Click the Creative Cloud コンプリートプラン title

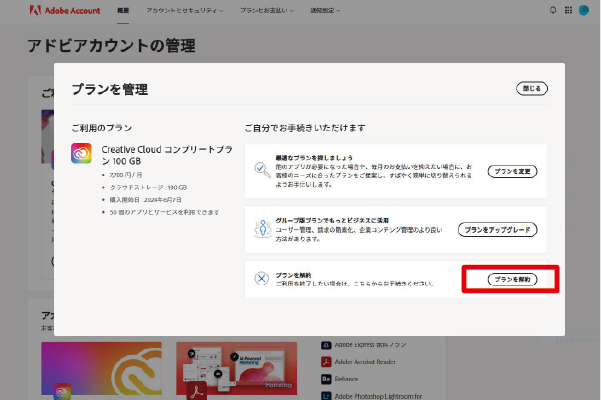click(x=167, y=155)
